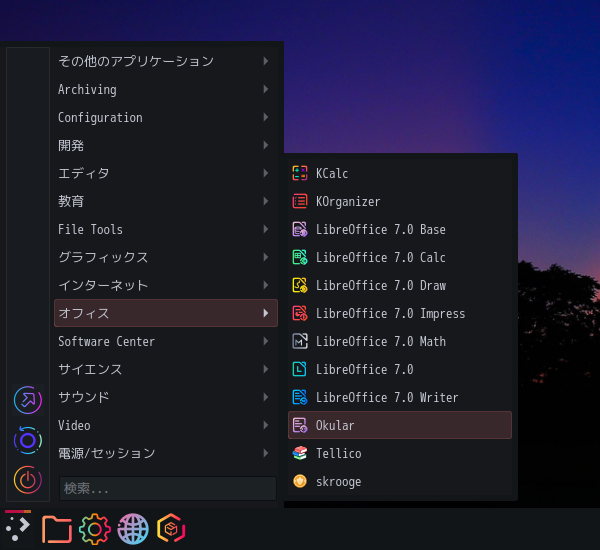Open the hexagon package icon on taskbar

pos(171,529)
